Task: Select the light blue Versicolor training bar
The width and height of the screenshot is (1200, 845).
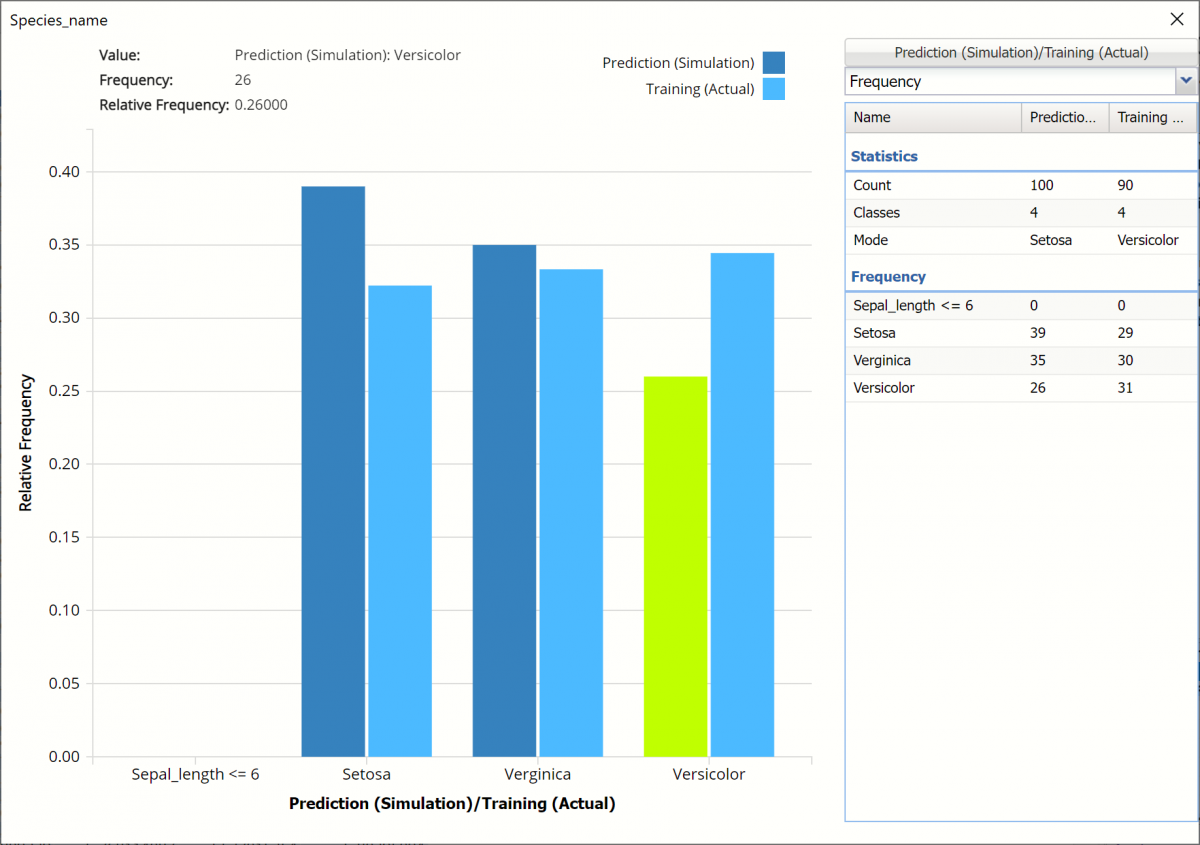Action: [x=742, y=505]
